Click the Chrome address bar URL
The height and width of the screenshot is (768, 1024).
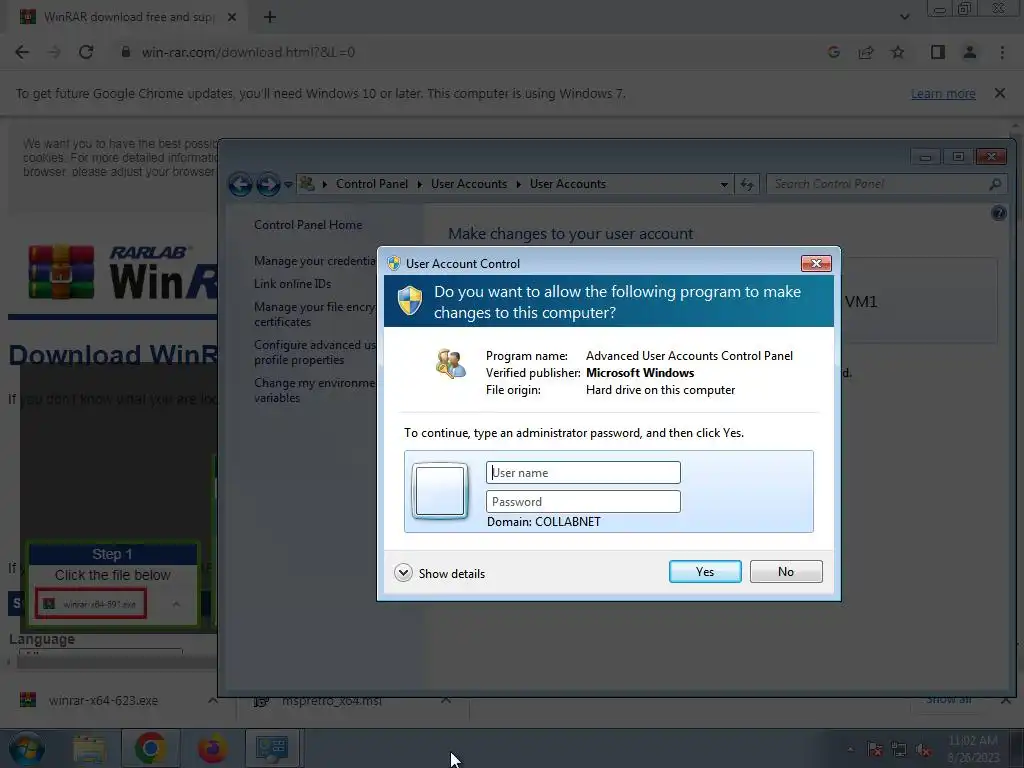pos(248,52)
